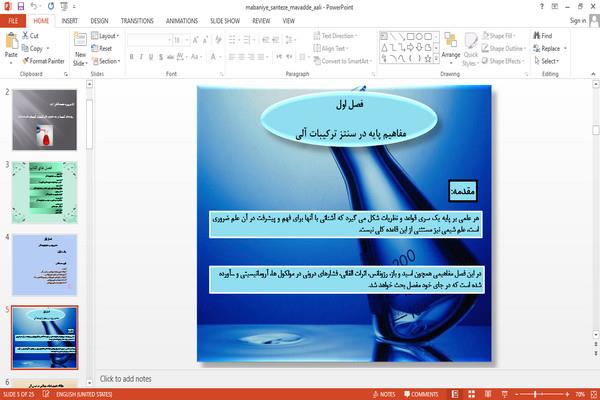Switch to the DESIGN tab
This screenshot has width=600, height=400.
[99, 21]
